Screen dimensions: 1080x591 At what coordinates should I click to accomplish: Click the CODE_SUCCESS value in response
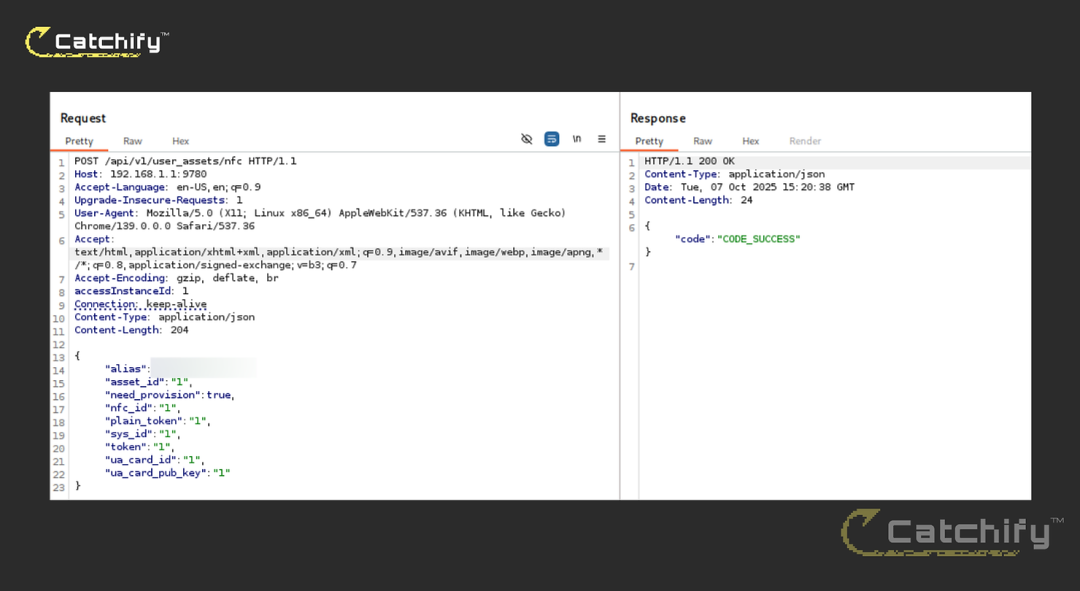pyautogui.click(x=758, y=239)
